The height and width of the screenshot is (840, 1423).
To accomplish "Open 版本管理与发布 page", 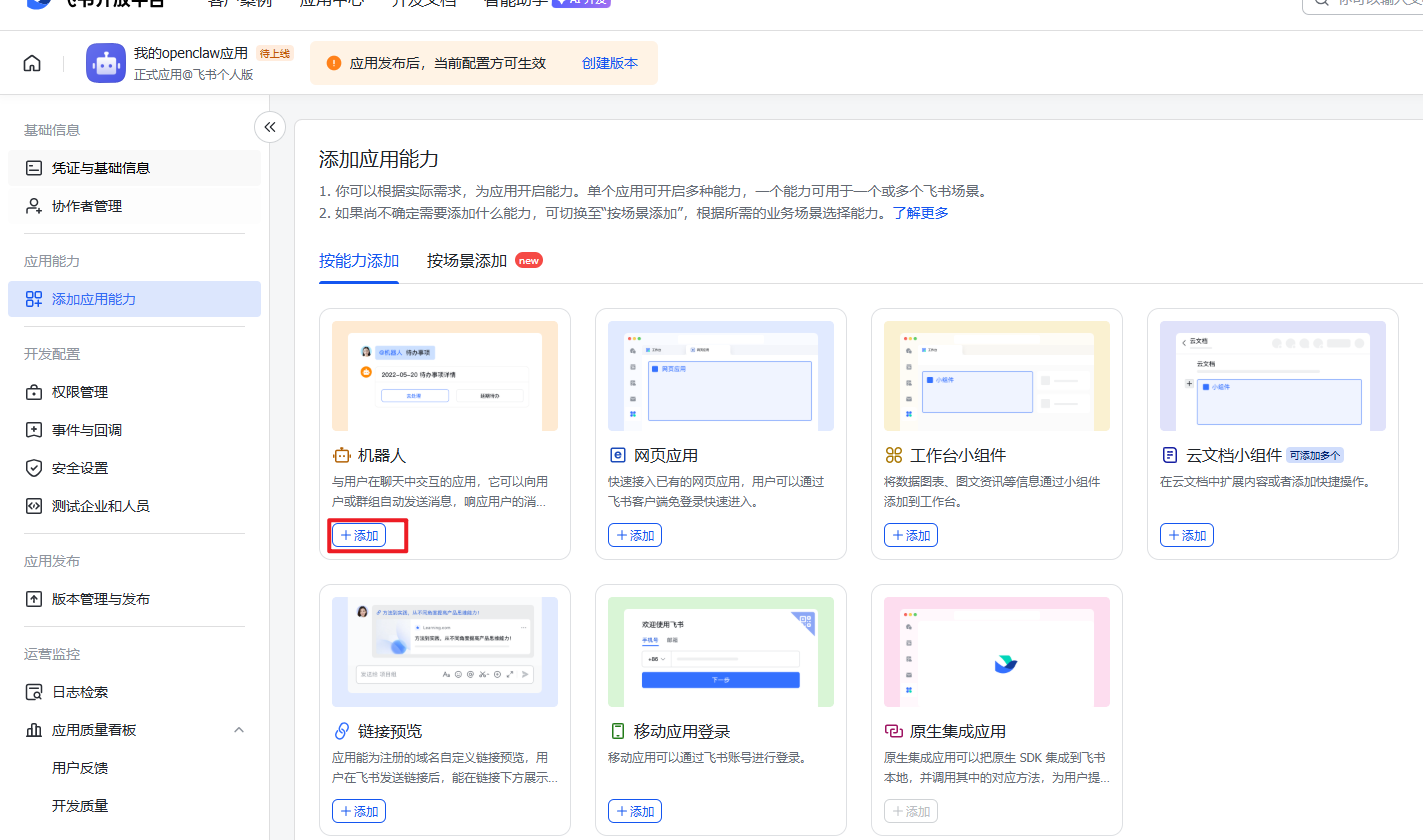I will (100, 599).
